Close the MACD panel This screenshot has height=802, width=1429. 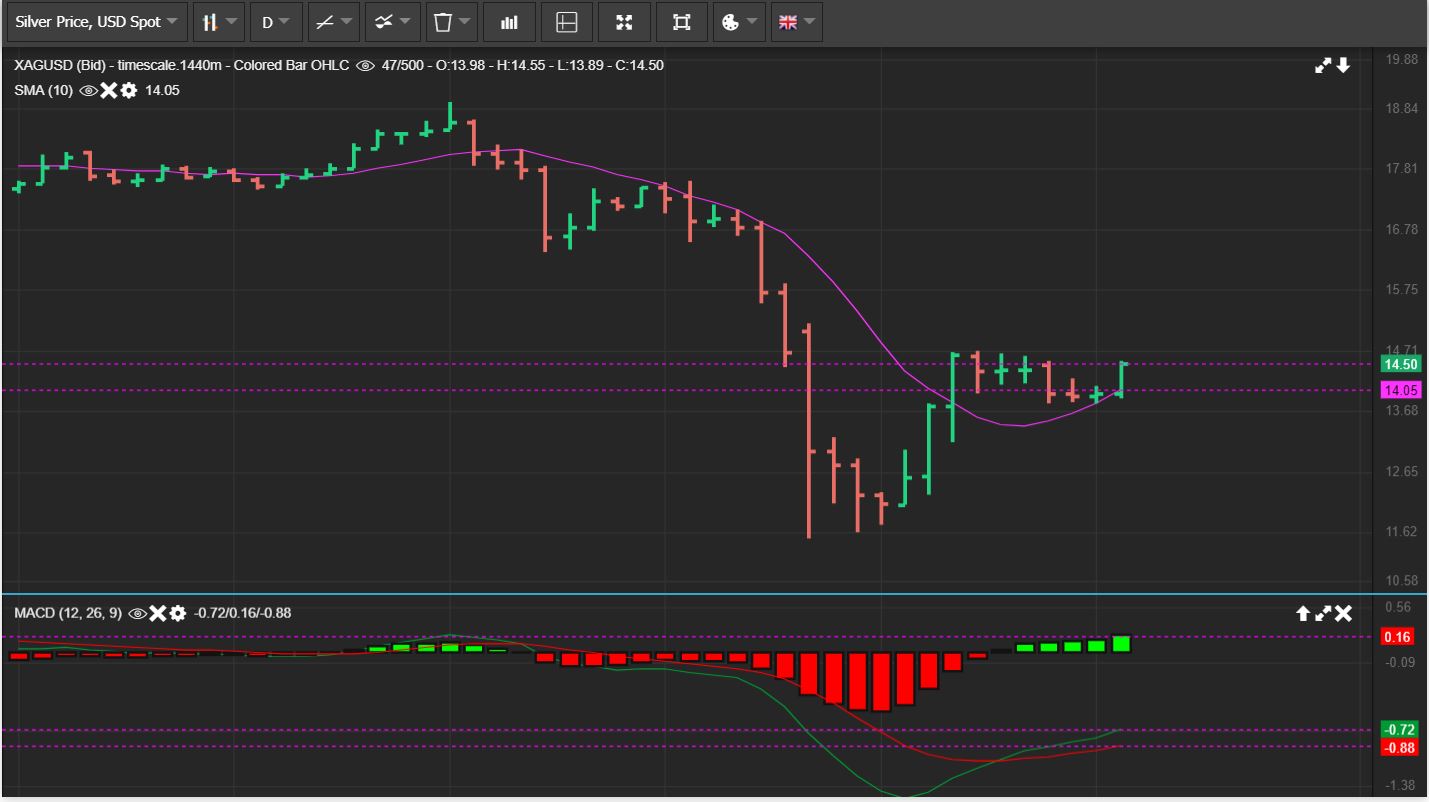[x=1343, y=613]
